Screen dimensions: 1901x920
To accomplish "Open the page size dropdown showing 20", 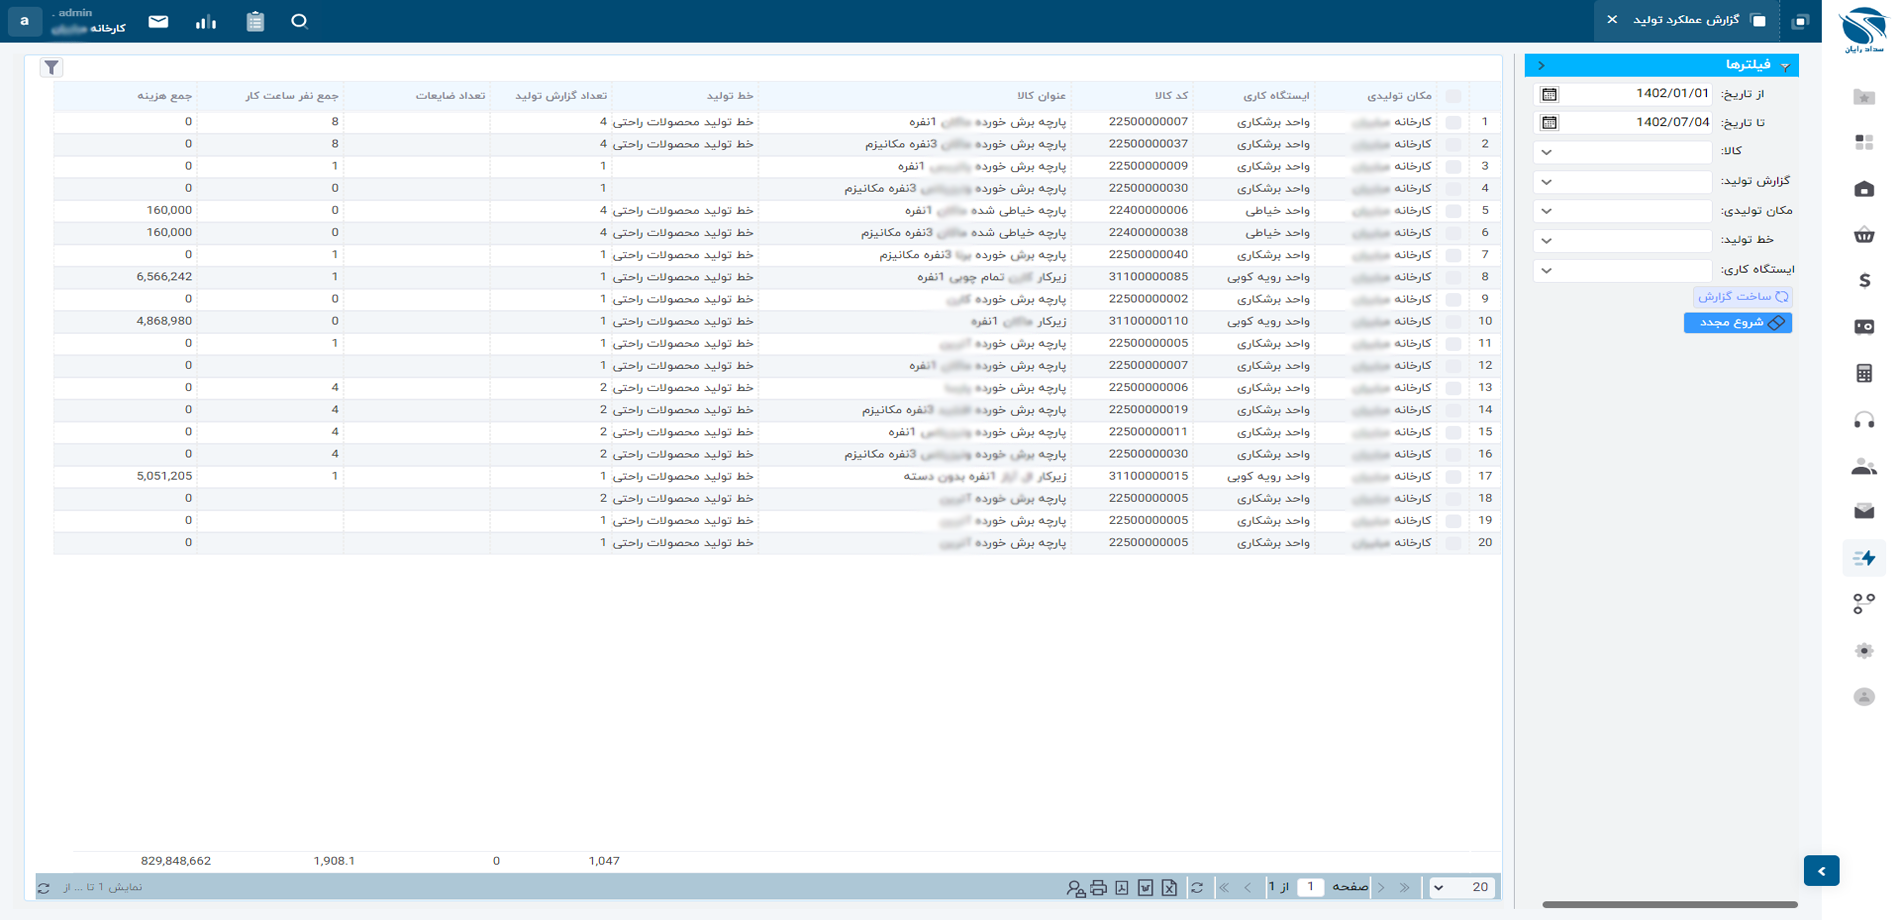I will tap(1462, 887).
